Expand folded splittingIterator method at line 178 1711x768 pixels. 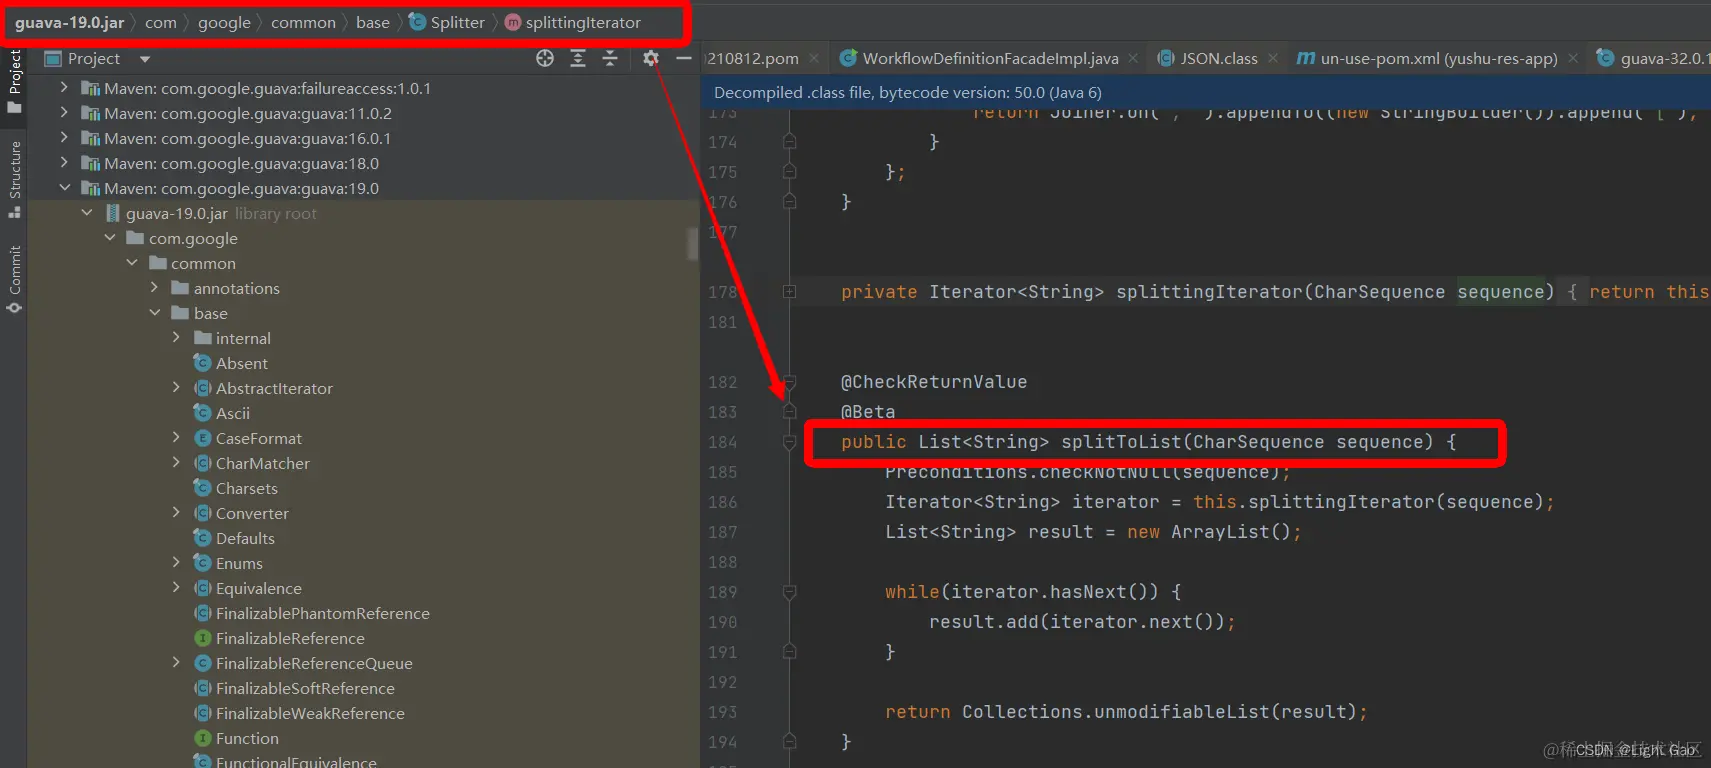[x=789, y=292]
